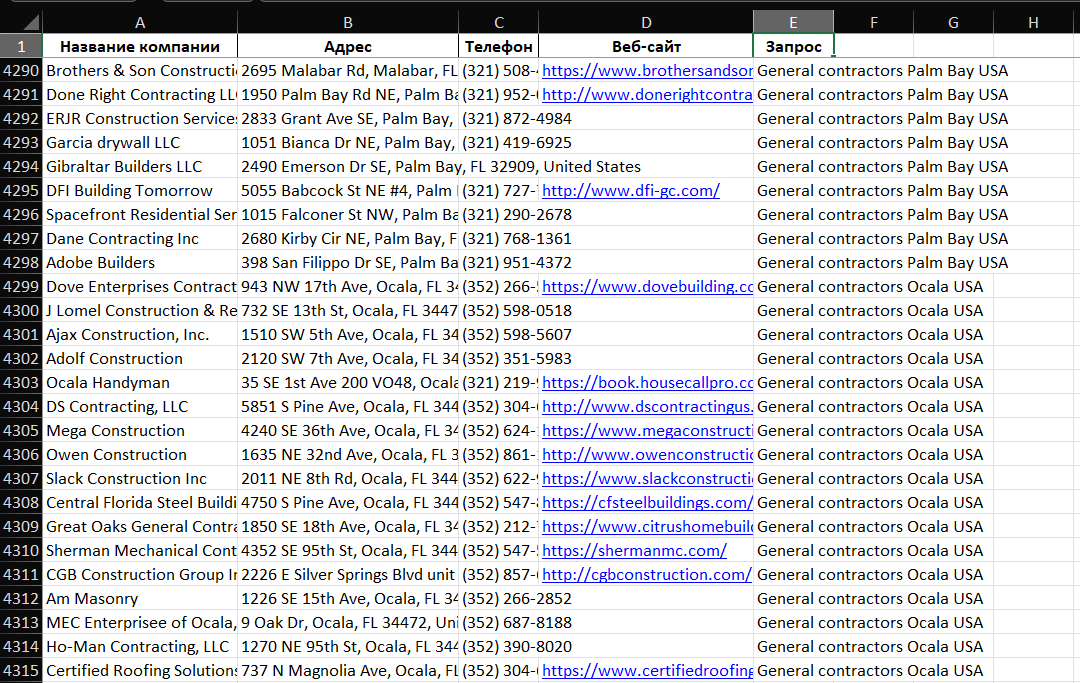Select cell 'Am Masonry'
Image resolution: width=1080 pixels, height=683 pixels.
[x=140, y=598]
